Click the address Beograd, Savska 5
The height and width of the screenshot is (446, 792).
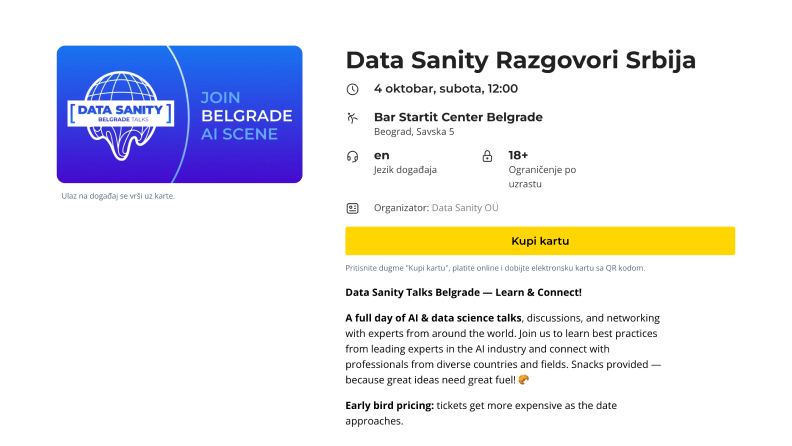click(414, 132)
